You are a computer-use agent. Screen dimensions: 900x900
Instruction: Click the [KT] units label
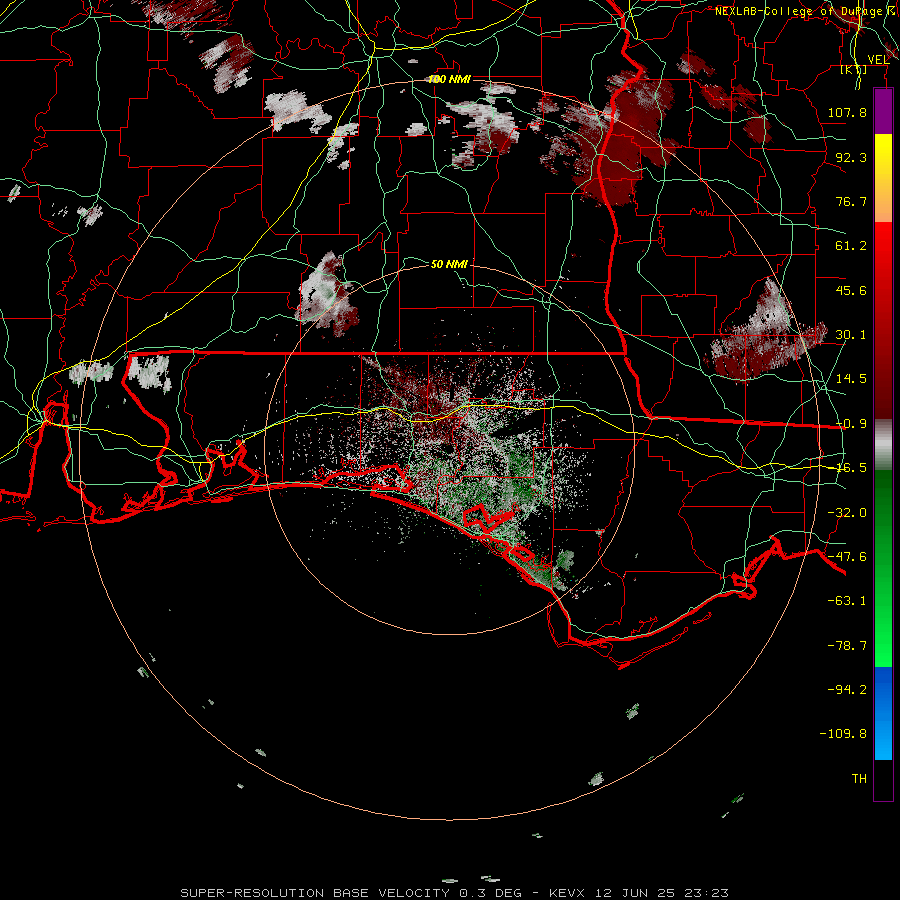tap(854, 69)
